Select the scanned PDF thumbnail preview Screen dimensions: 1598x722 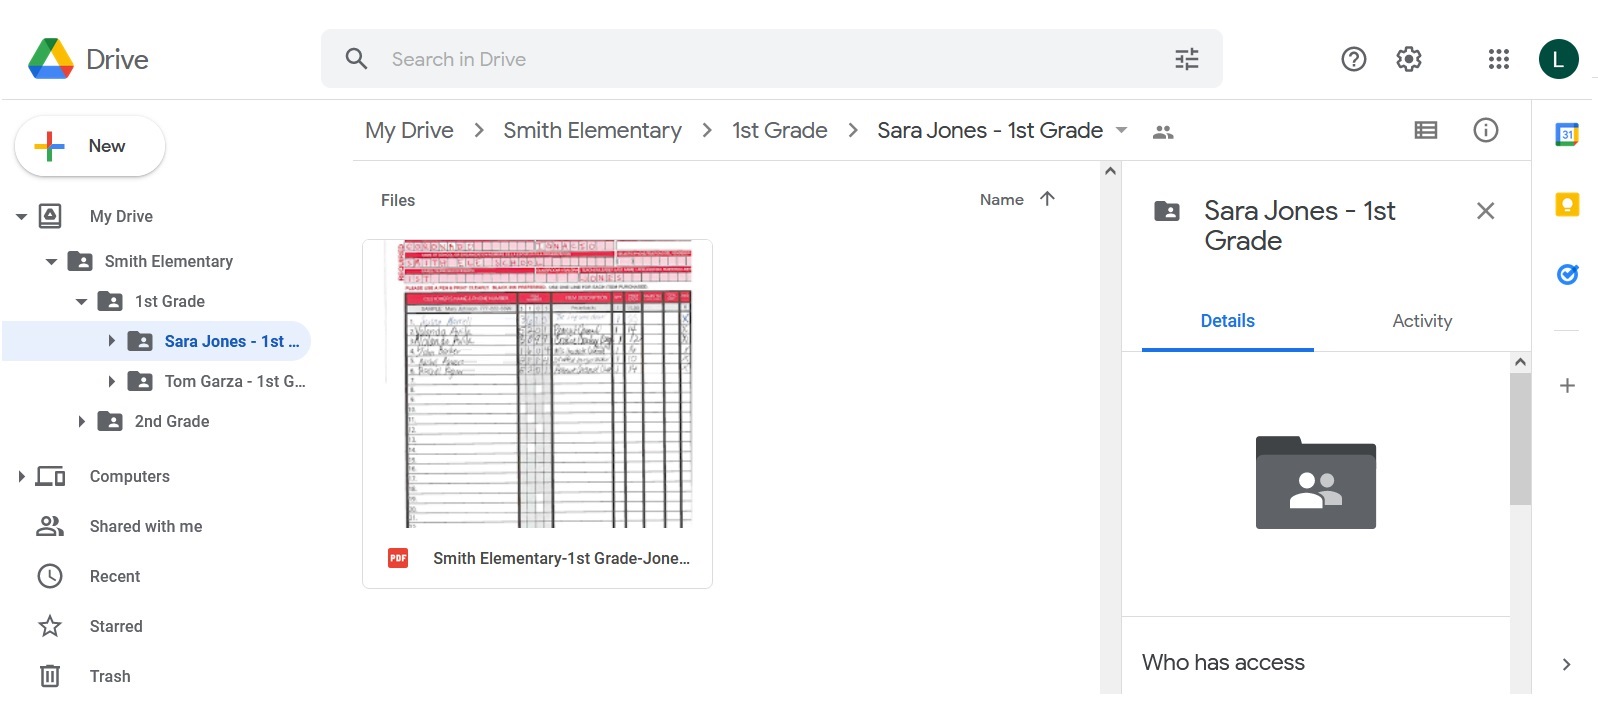coord(538,384)
